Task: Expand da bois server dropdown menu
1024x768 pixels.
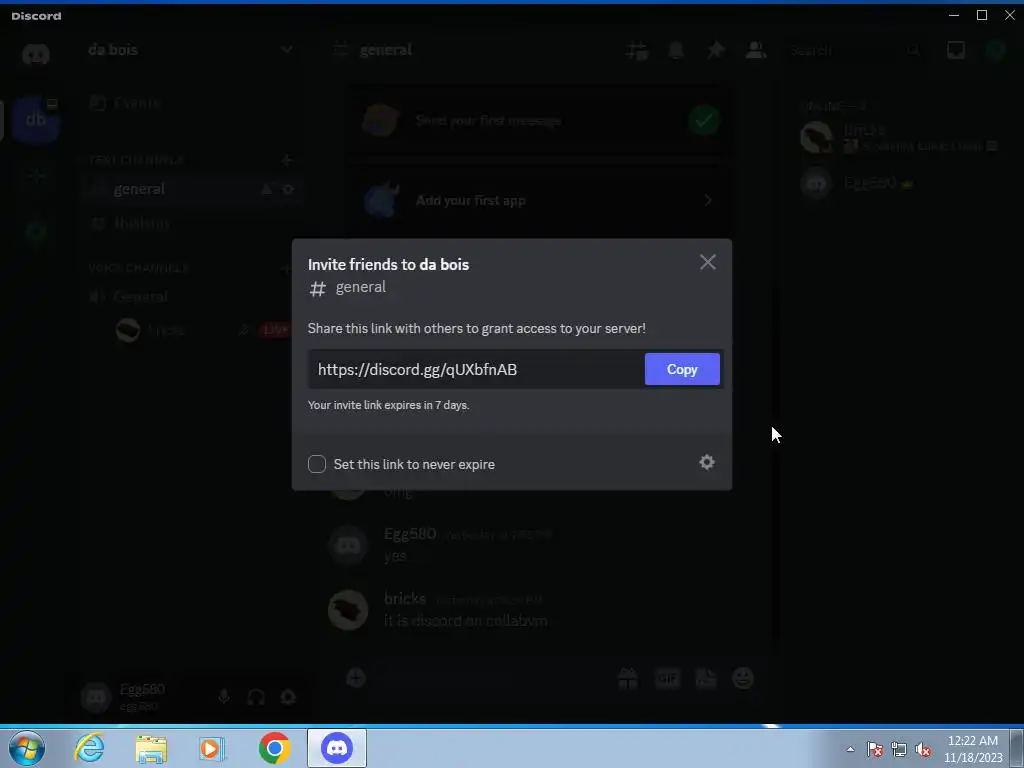Action: coord(286,50)
